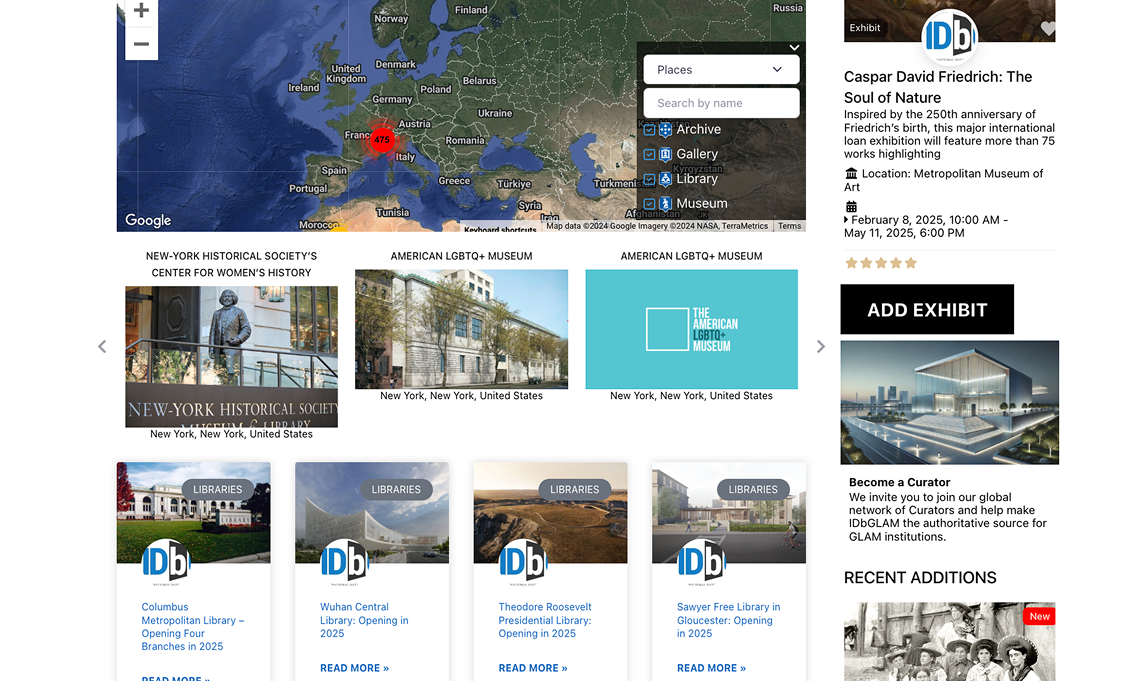Go to next carousel slide
1131x681 pixels.
[x=820, y=347]
